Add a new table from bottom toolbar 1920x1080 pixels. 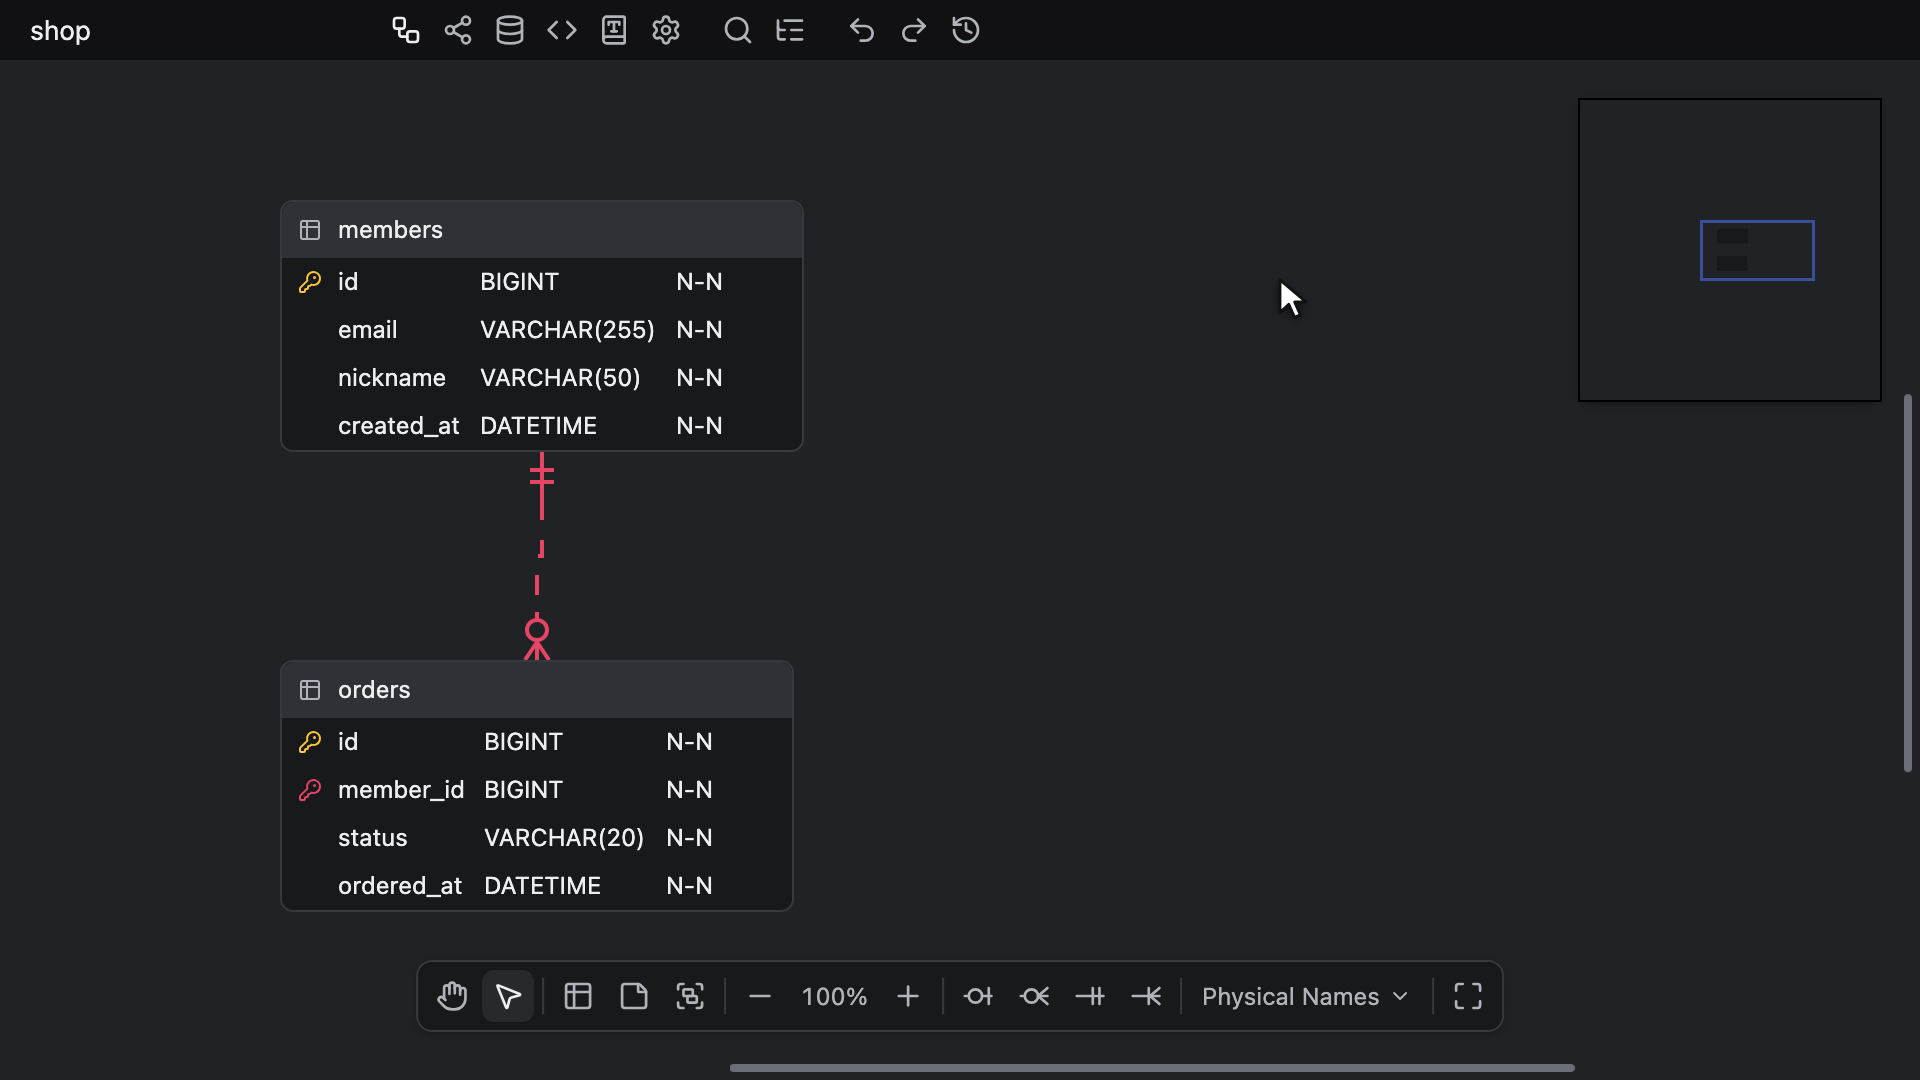pos(578,996)
